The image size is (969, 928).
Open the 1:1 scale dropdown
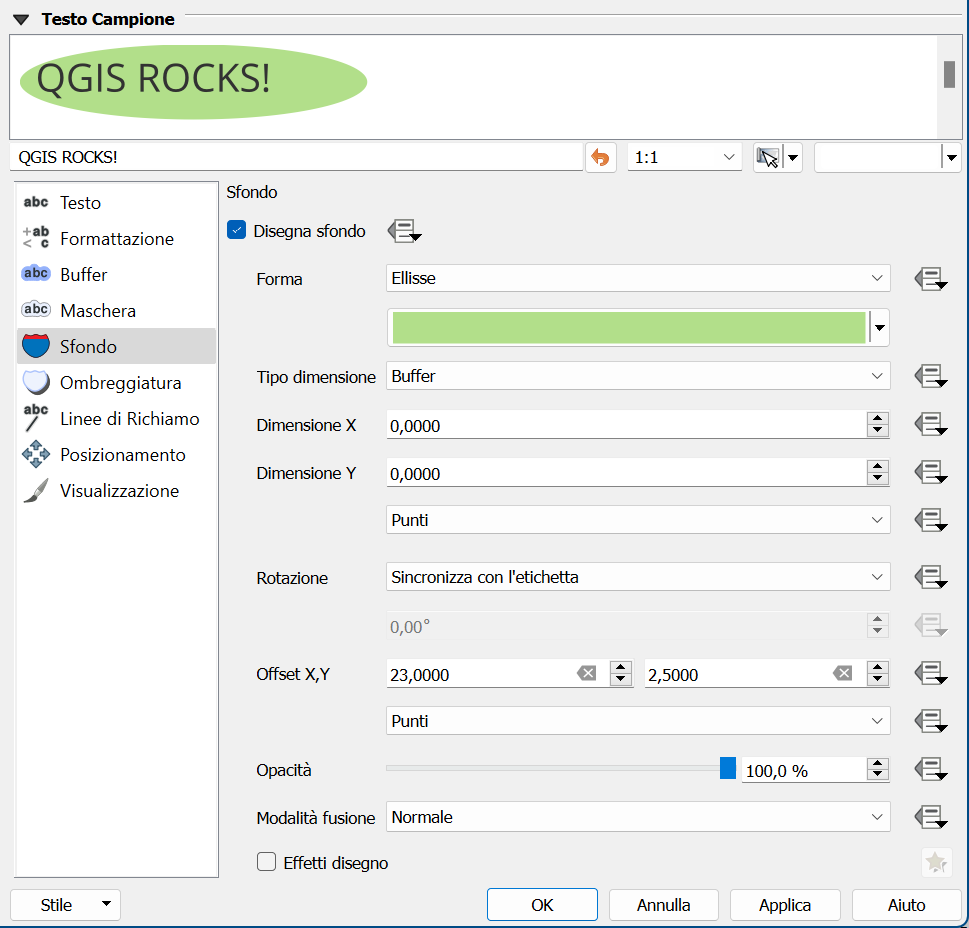[684, 157]
